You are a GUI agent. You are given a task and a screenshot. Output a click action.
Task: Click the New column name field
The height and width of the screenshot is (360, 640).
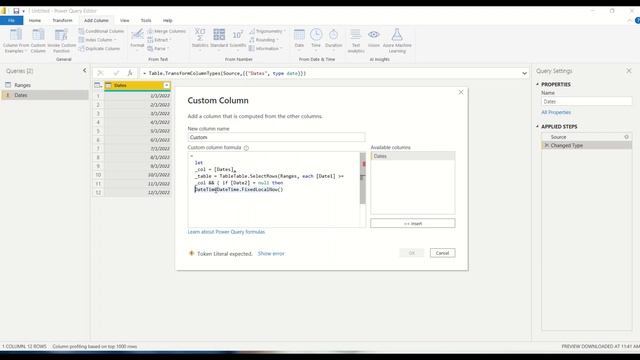pos(276,138)
